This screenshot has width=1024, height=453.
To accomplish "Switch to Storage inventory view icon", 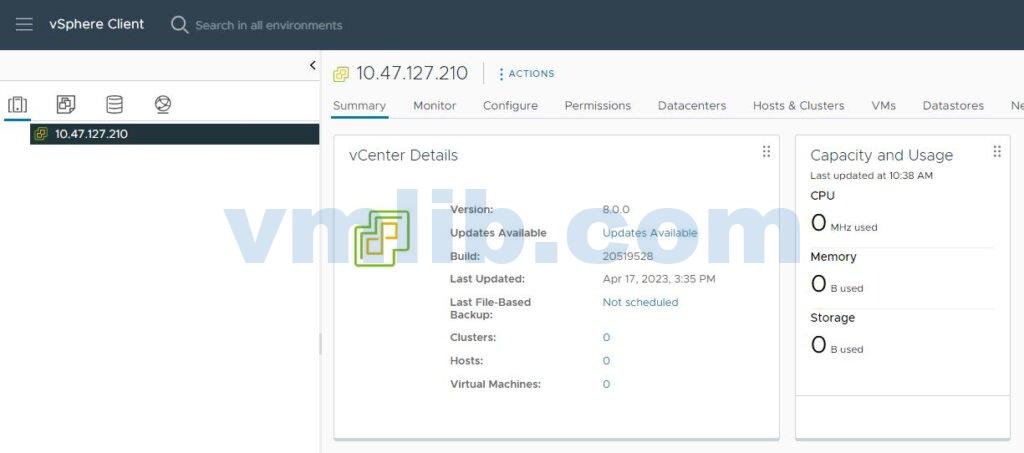I will point(114,104).
